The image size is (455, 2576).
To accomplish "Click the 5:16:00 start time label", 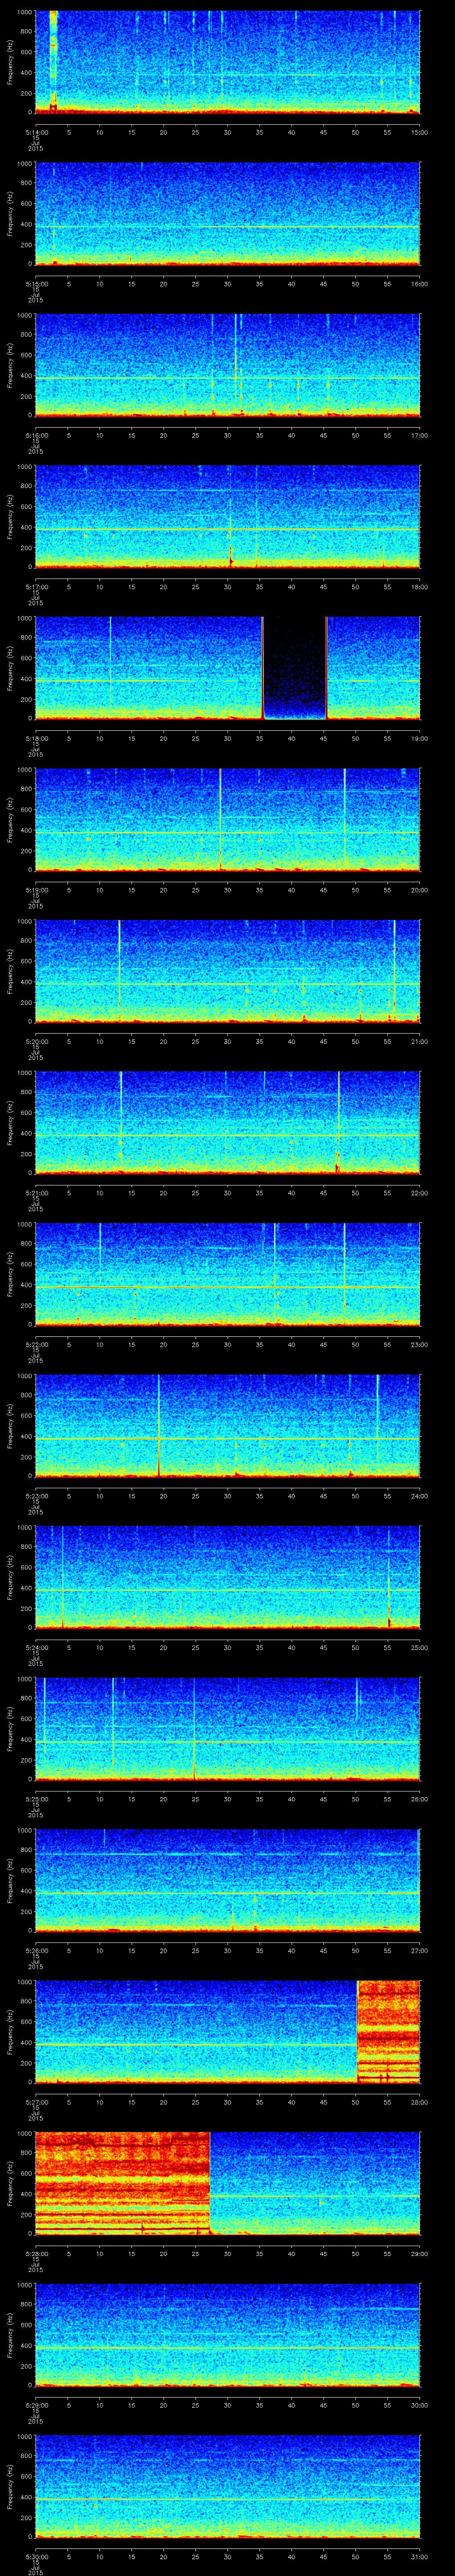I will point(36,436).
